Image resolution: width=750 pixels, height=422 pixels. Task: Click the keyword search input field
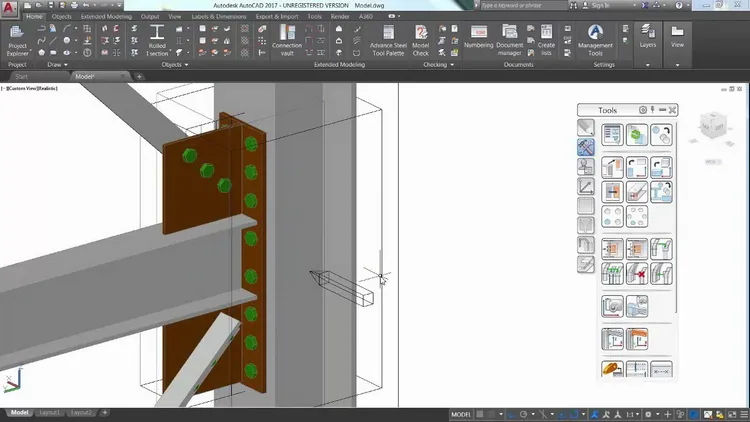pos(523,5)
